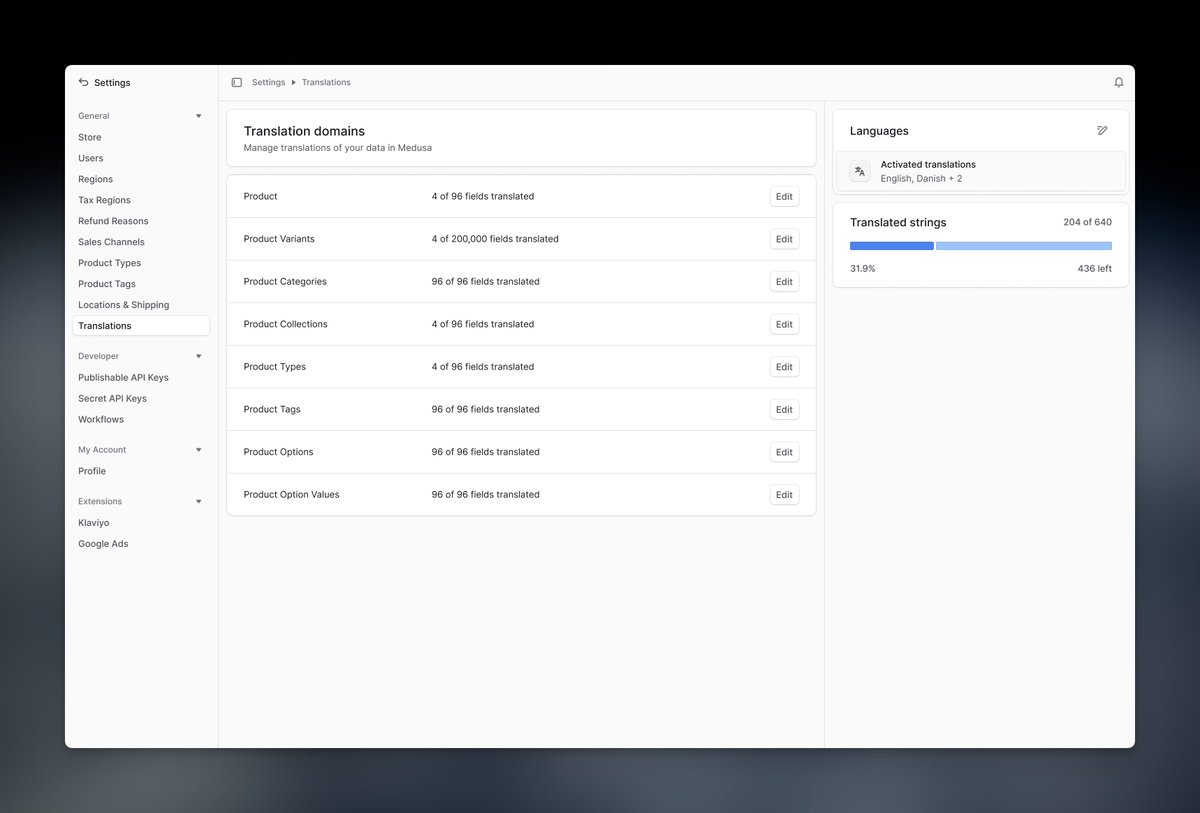Collapse the Developer section
This screenshot has height=813, width=1200.
198,356
